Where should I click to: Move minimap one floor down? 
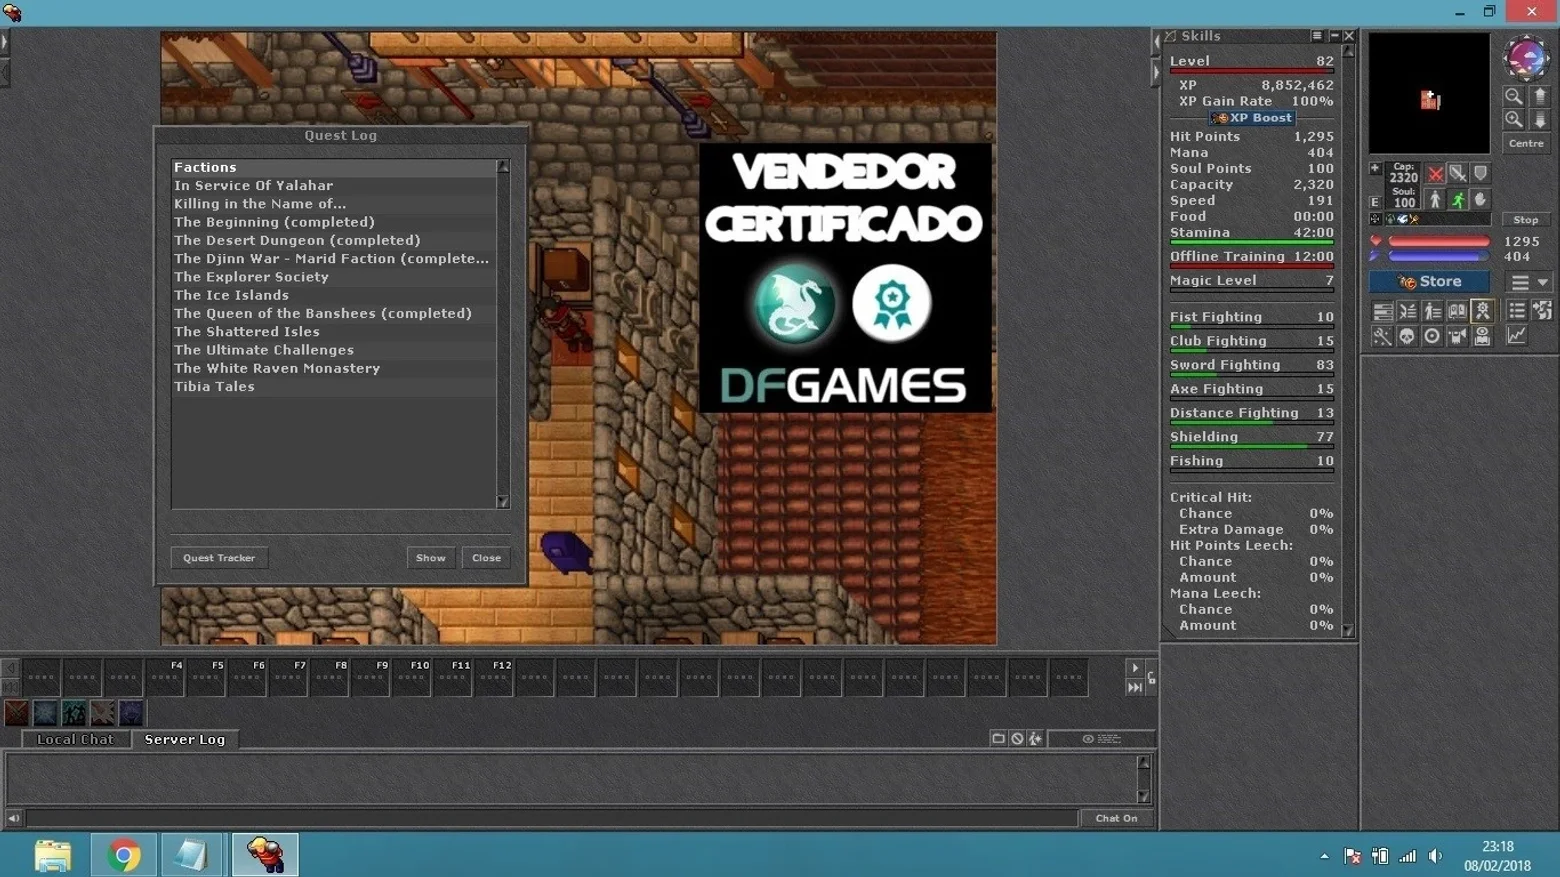(x=1540, y=120)
